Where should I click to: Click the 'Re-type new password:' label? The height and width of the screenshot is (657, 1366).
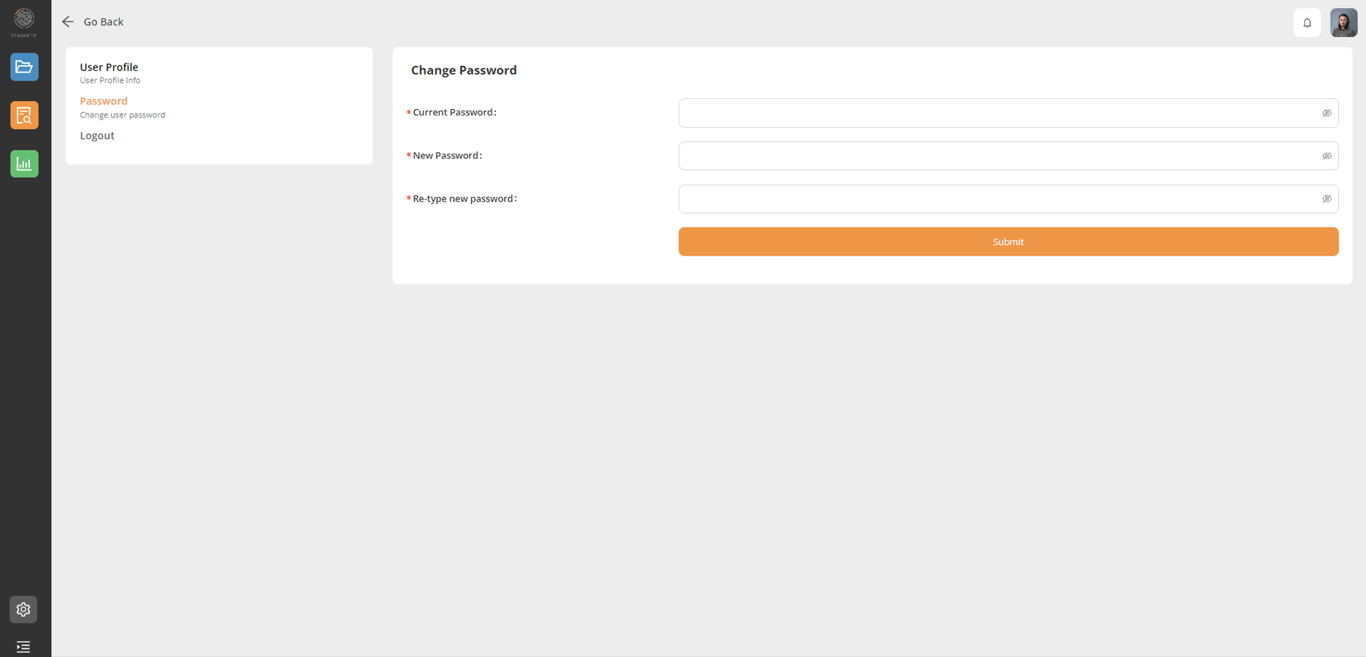pos(465,199)
